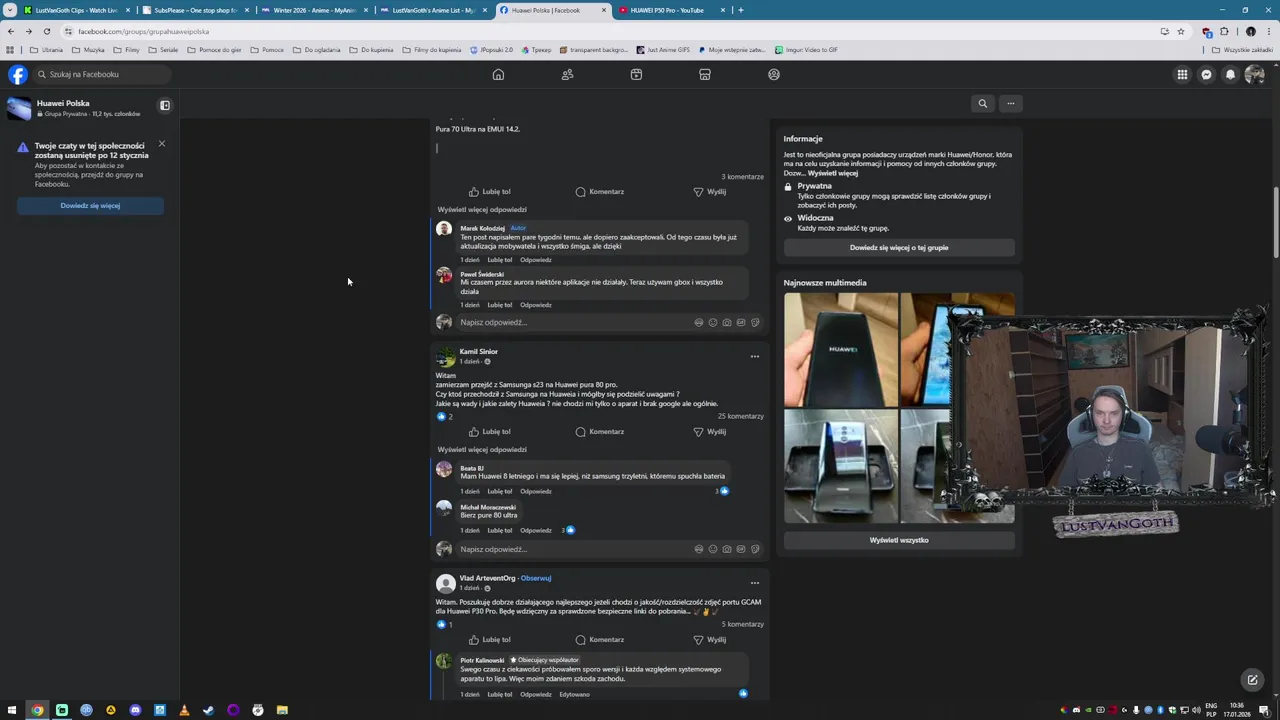Screen dimensions: 1280x720
Task: Open VLC from the taskbar
Action: pyautogui.click(x=184, y=710)
